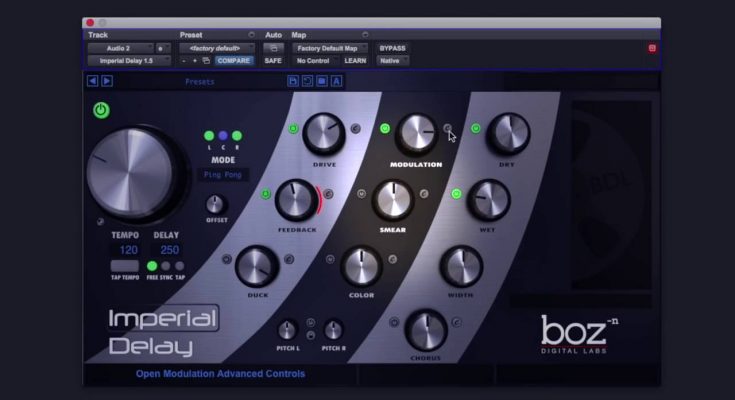Click the BYPASS button
735x400 pixels.
tap(392, 48)
